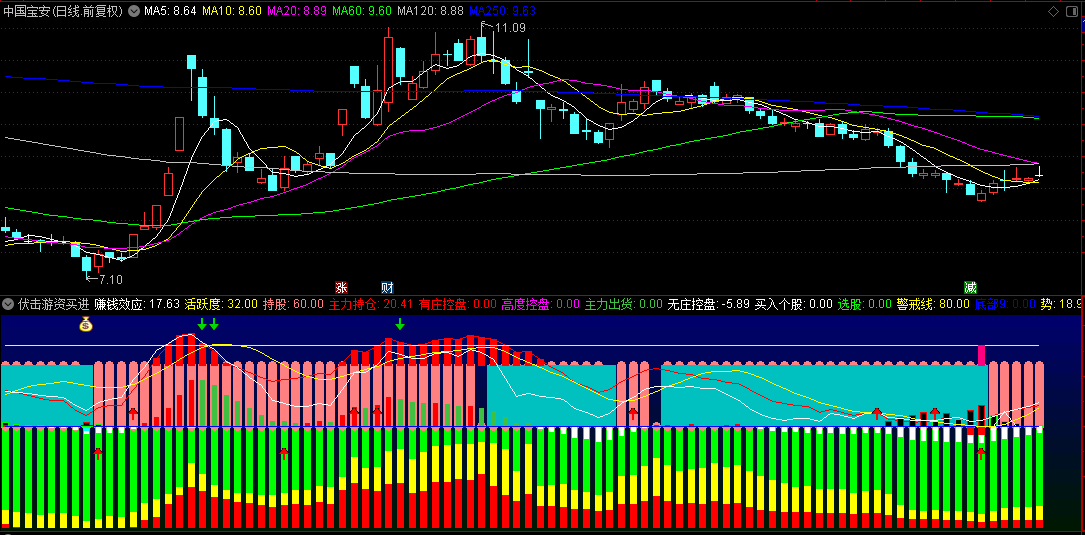Select 活跃度: 32.00 indicator value
The image size is (1085, 535).
pyautogui.click(x=221, y=303)
